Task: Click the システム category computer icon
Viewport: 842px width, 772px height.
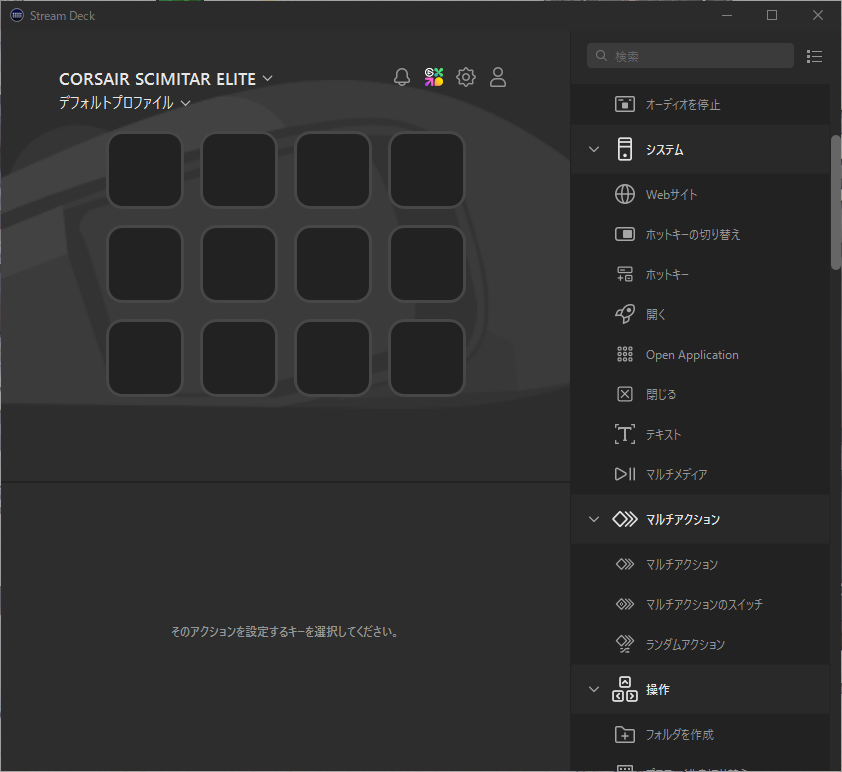Action: click(625, 149)
